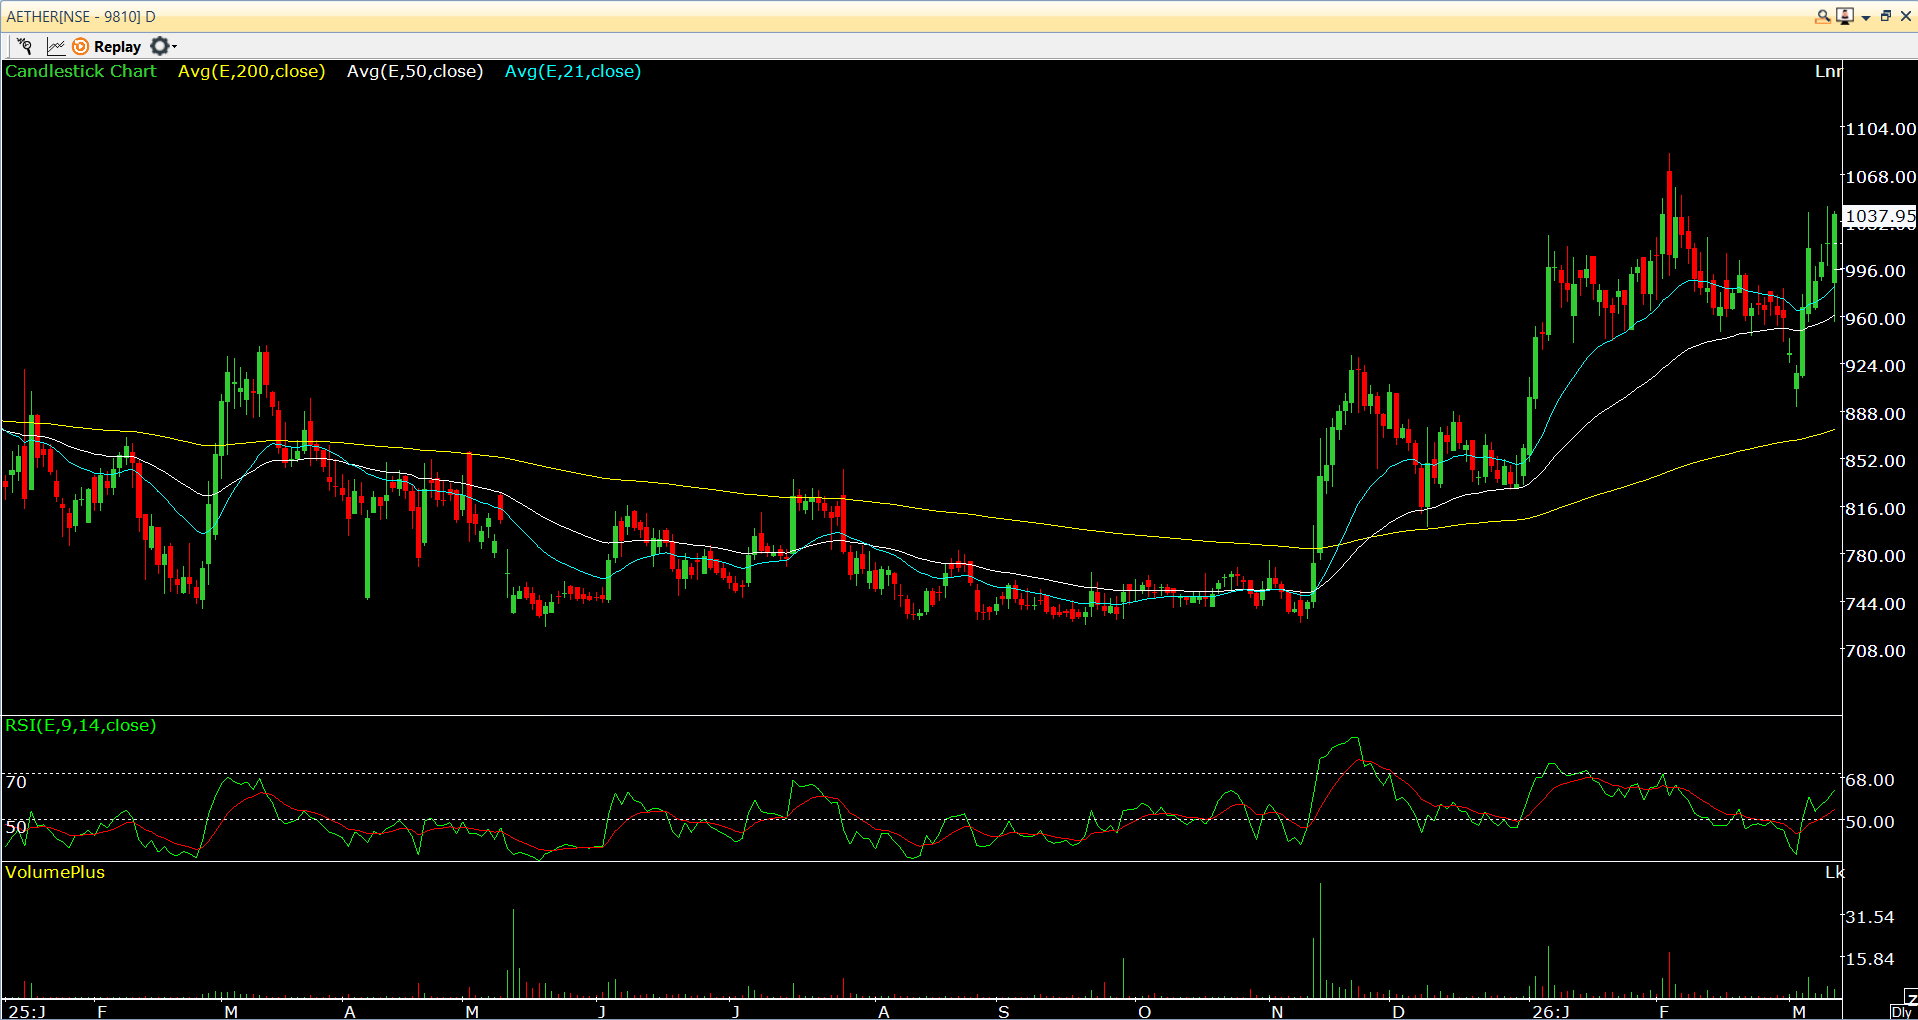Open the dropdown arrow next to the gear icon
1918x1020 pixels.
coord(173,46)
